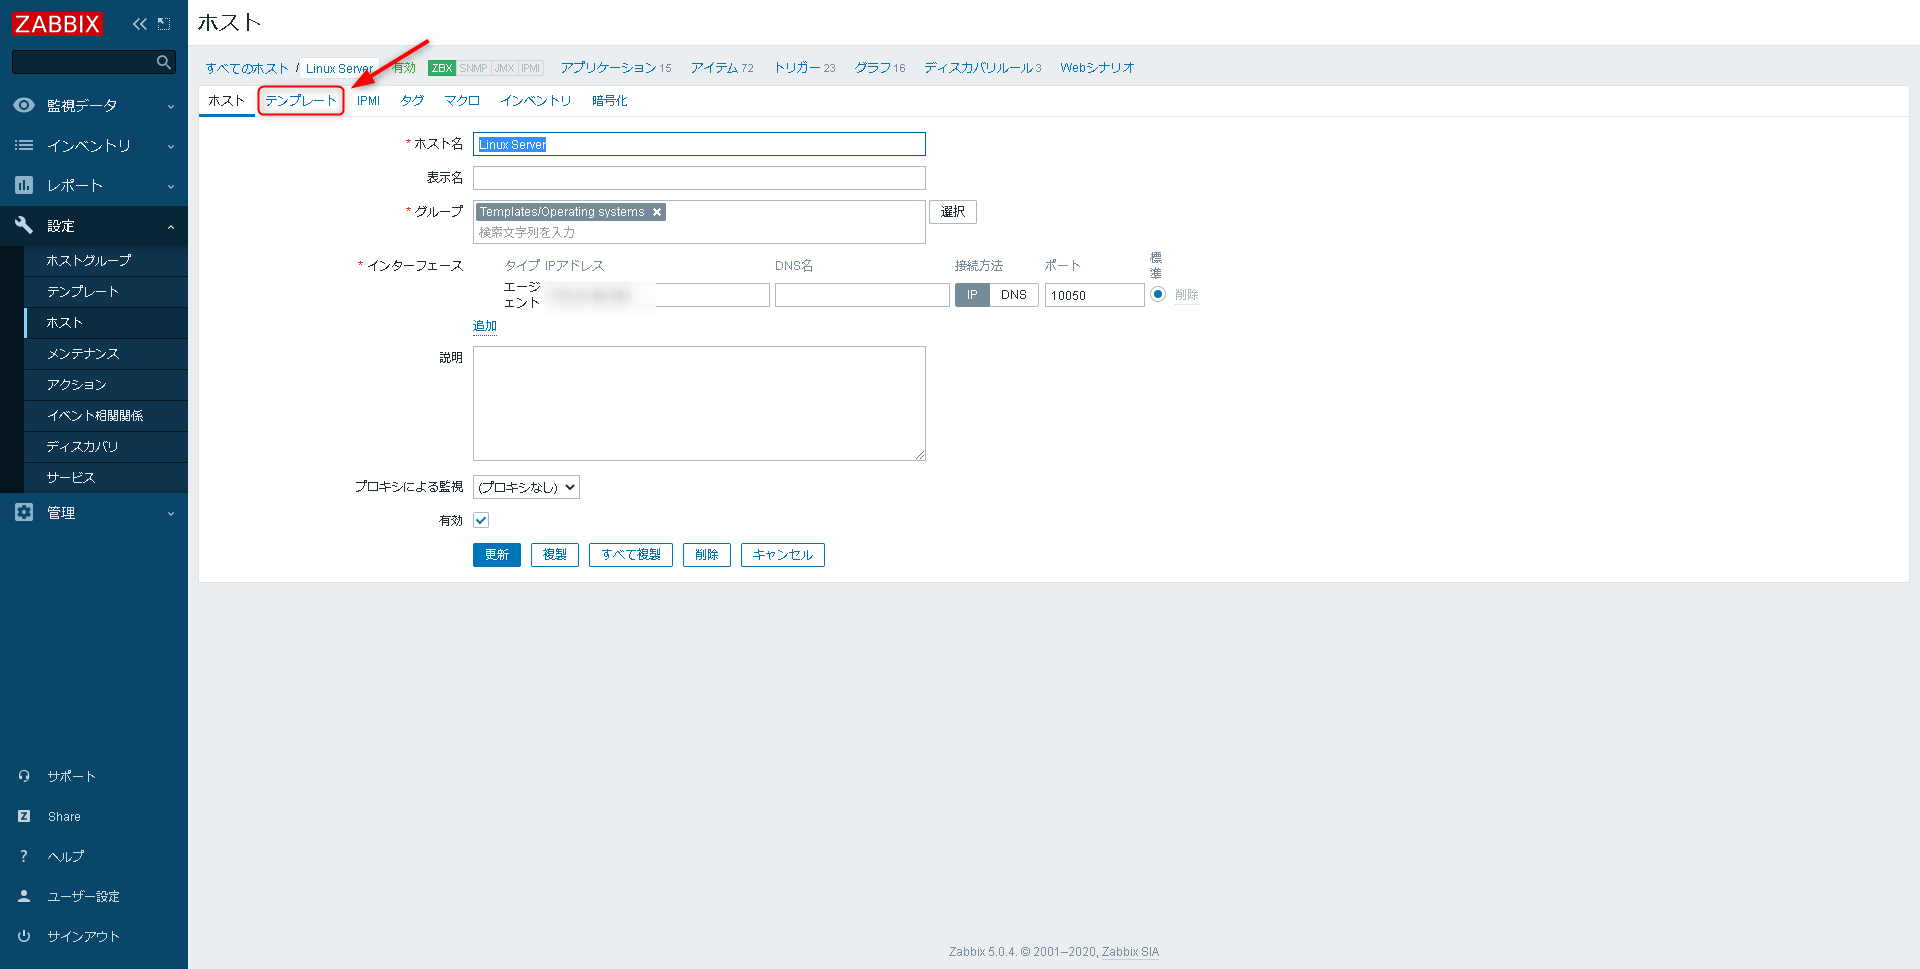Expand the 管理 menu
Image resolution: width=1920 pixels, height=969 pixels.
coord(94,512)
